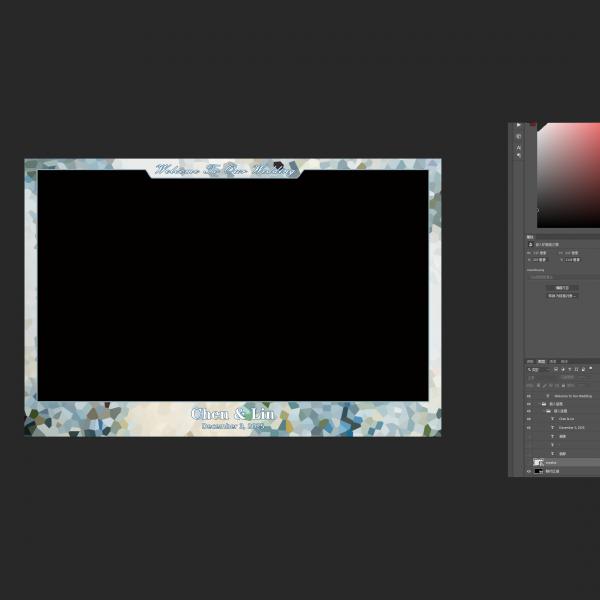Click the width input field in Properties

(x=540, y=253)
